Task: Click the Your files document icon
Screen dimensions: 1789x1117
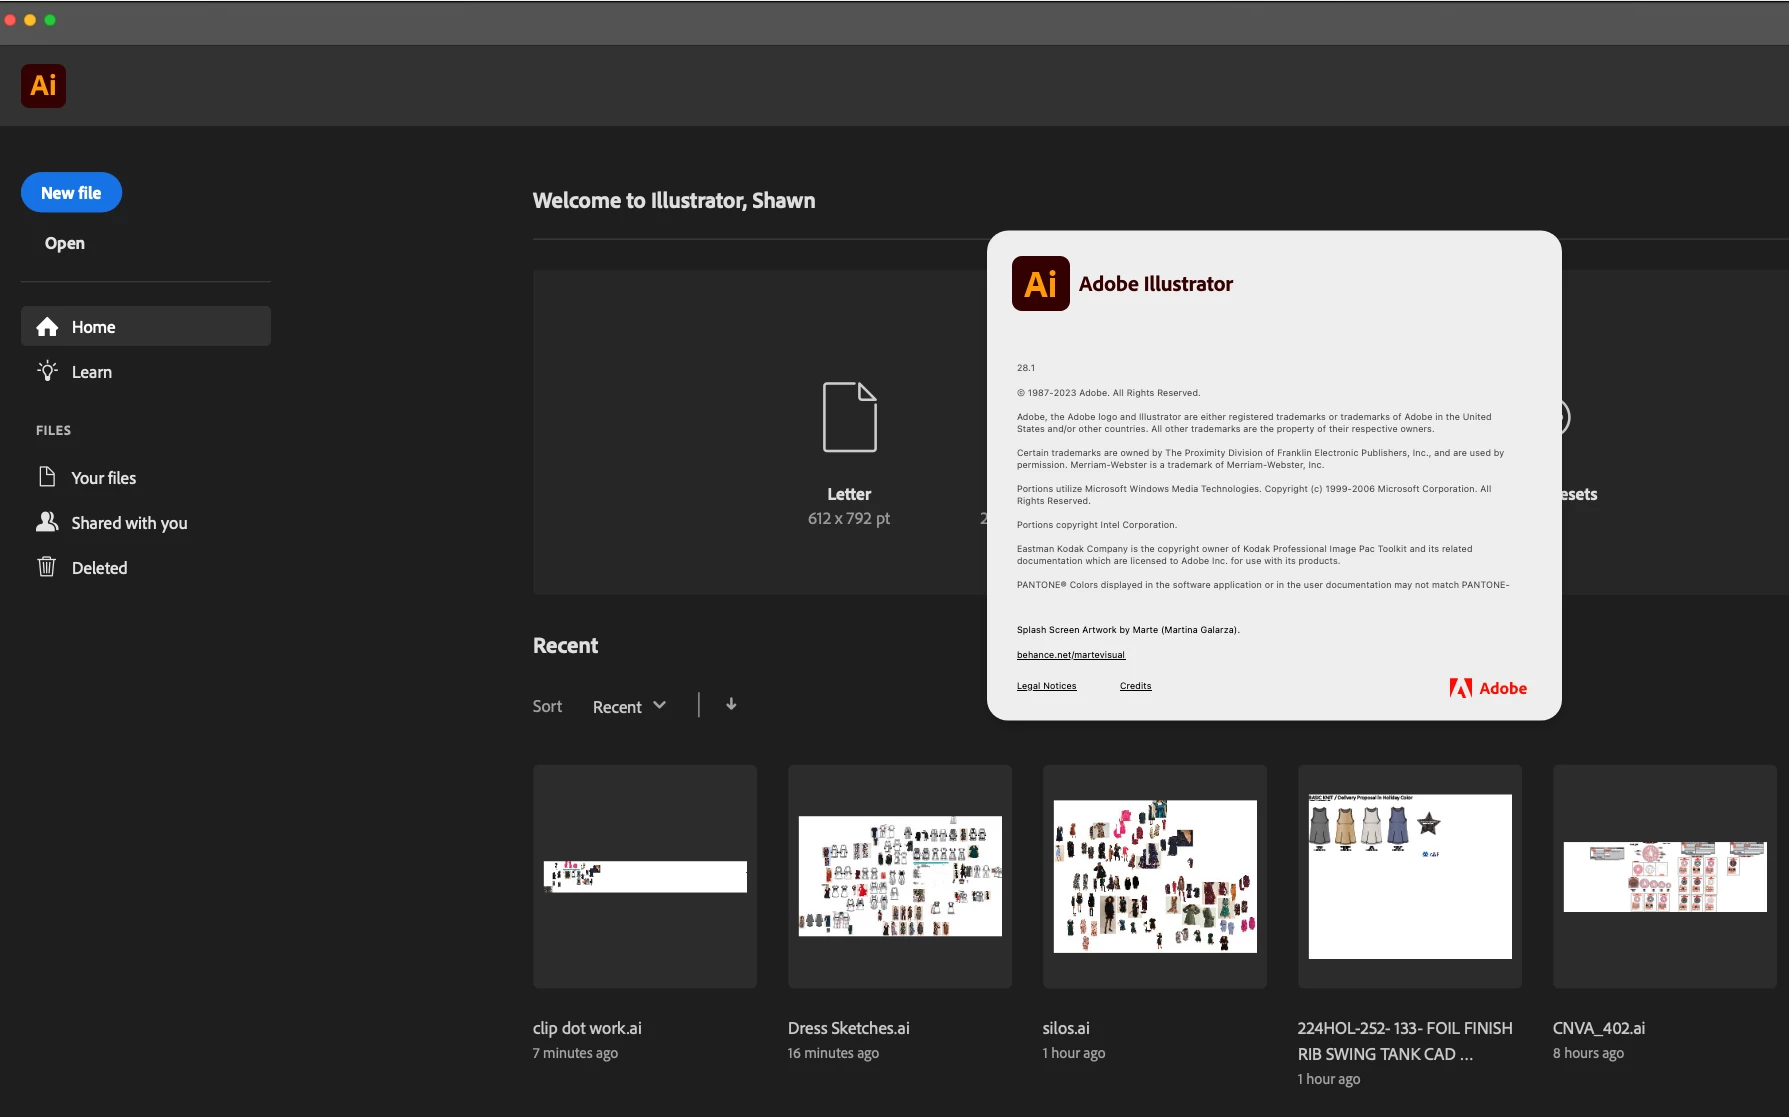Action: coord(47,476)
